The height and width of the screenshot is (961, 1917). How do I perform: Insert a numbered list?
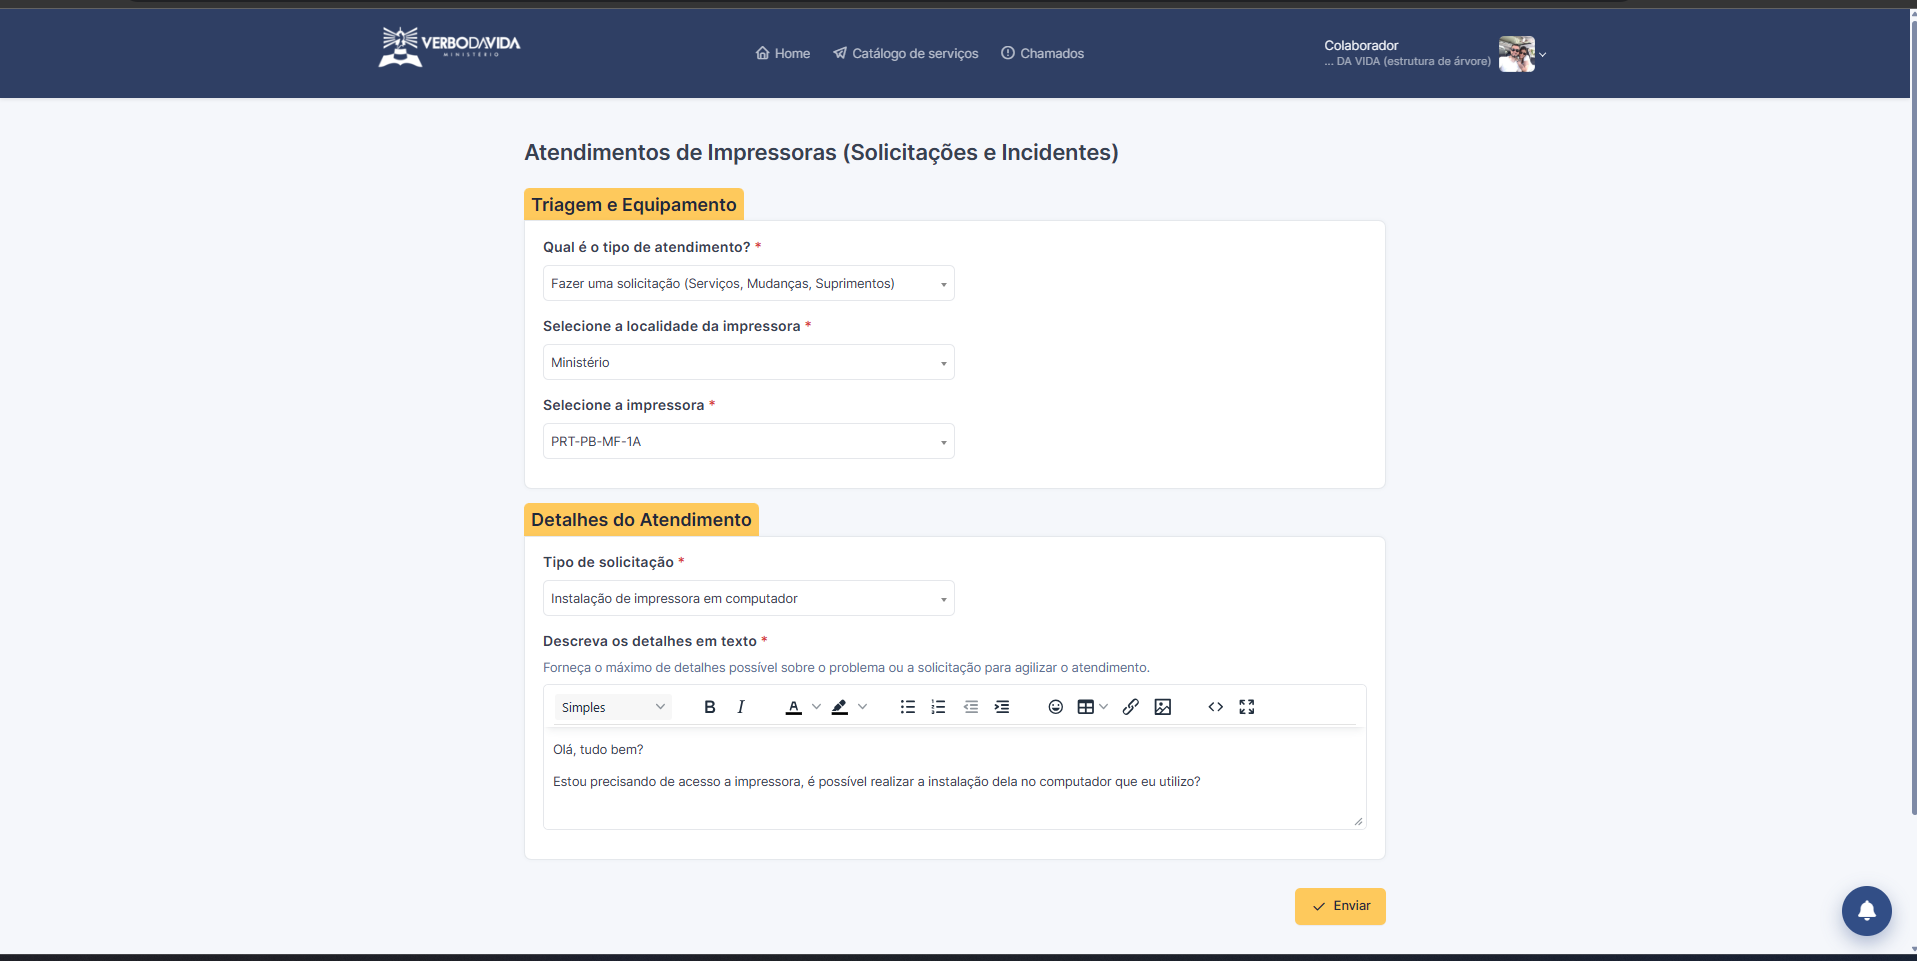pyautogui.click(x=938, y=707)
